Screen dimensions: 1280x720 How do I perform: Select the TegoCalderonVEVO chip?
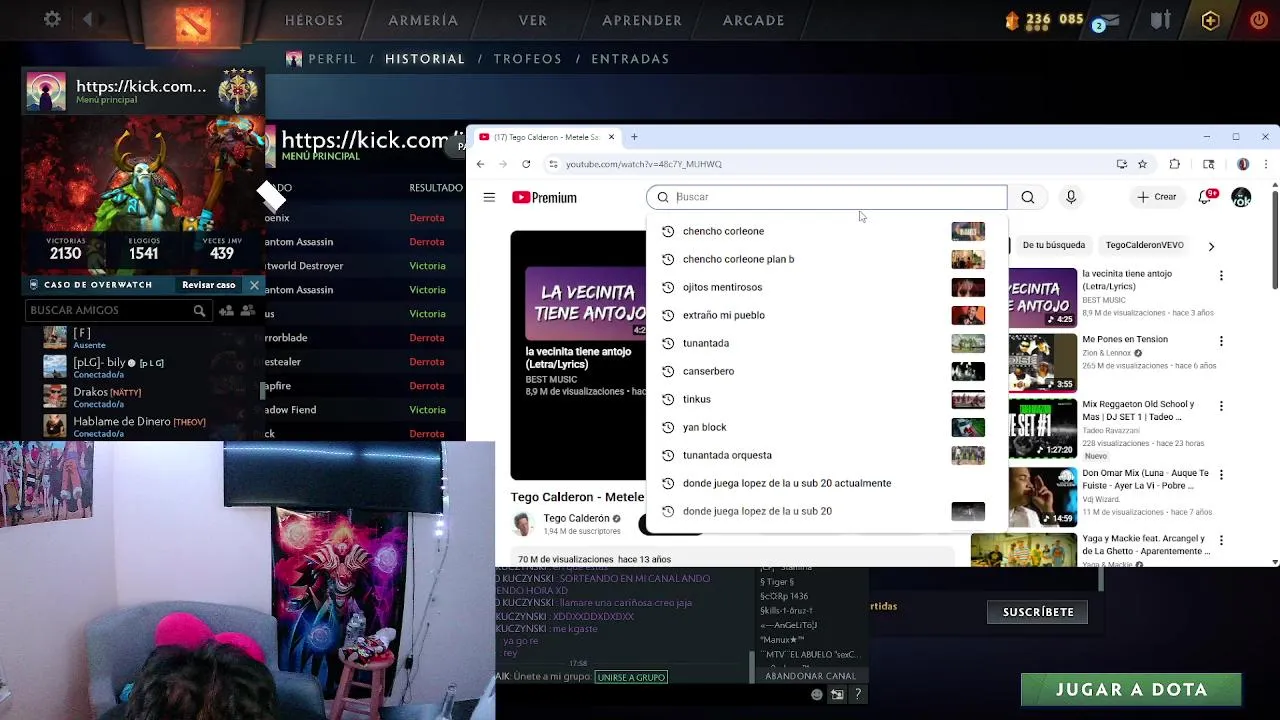[x=1144, y=245]
